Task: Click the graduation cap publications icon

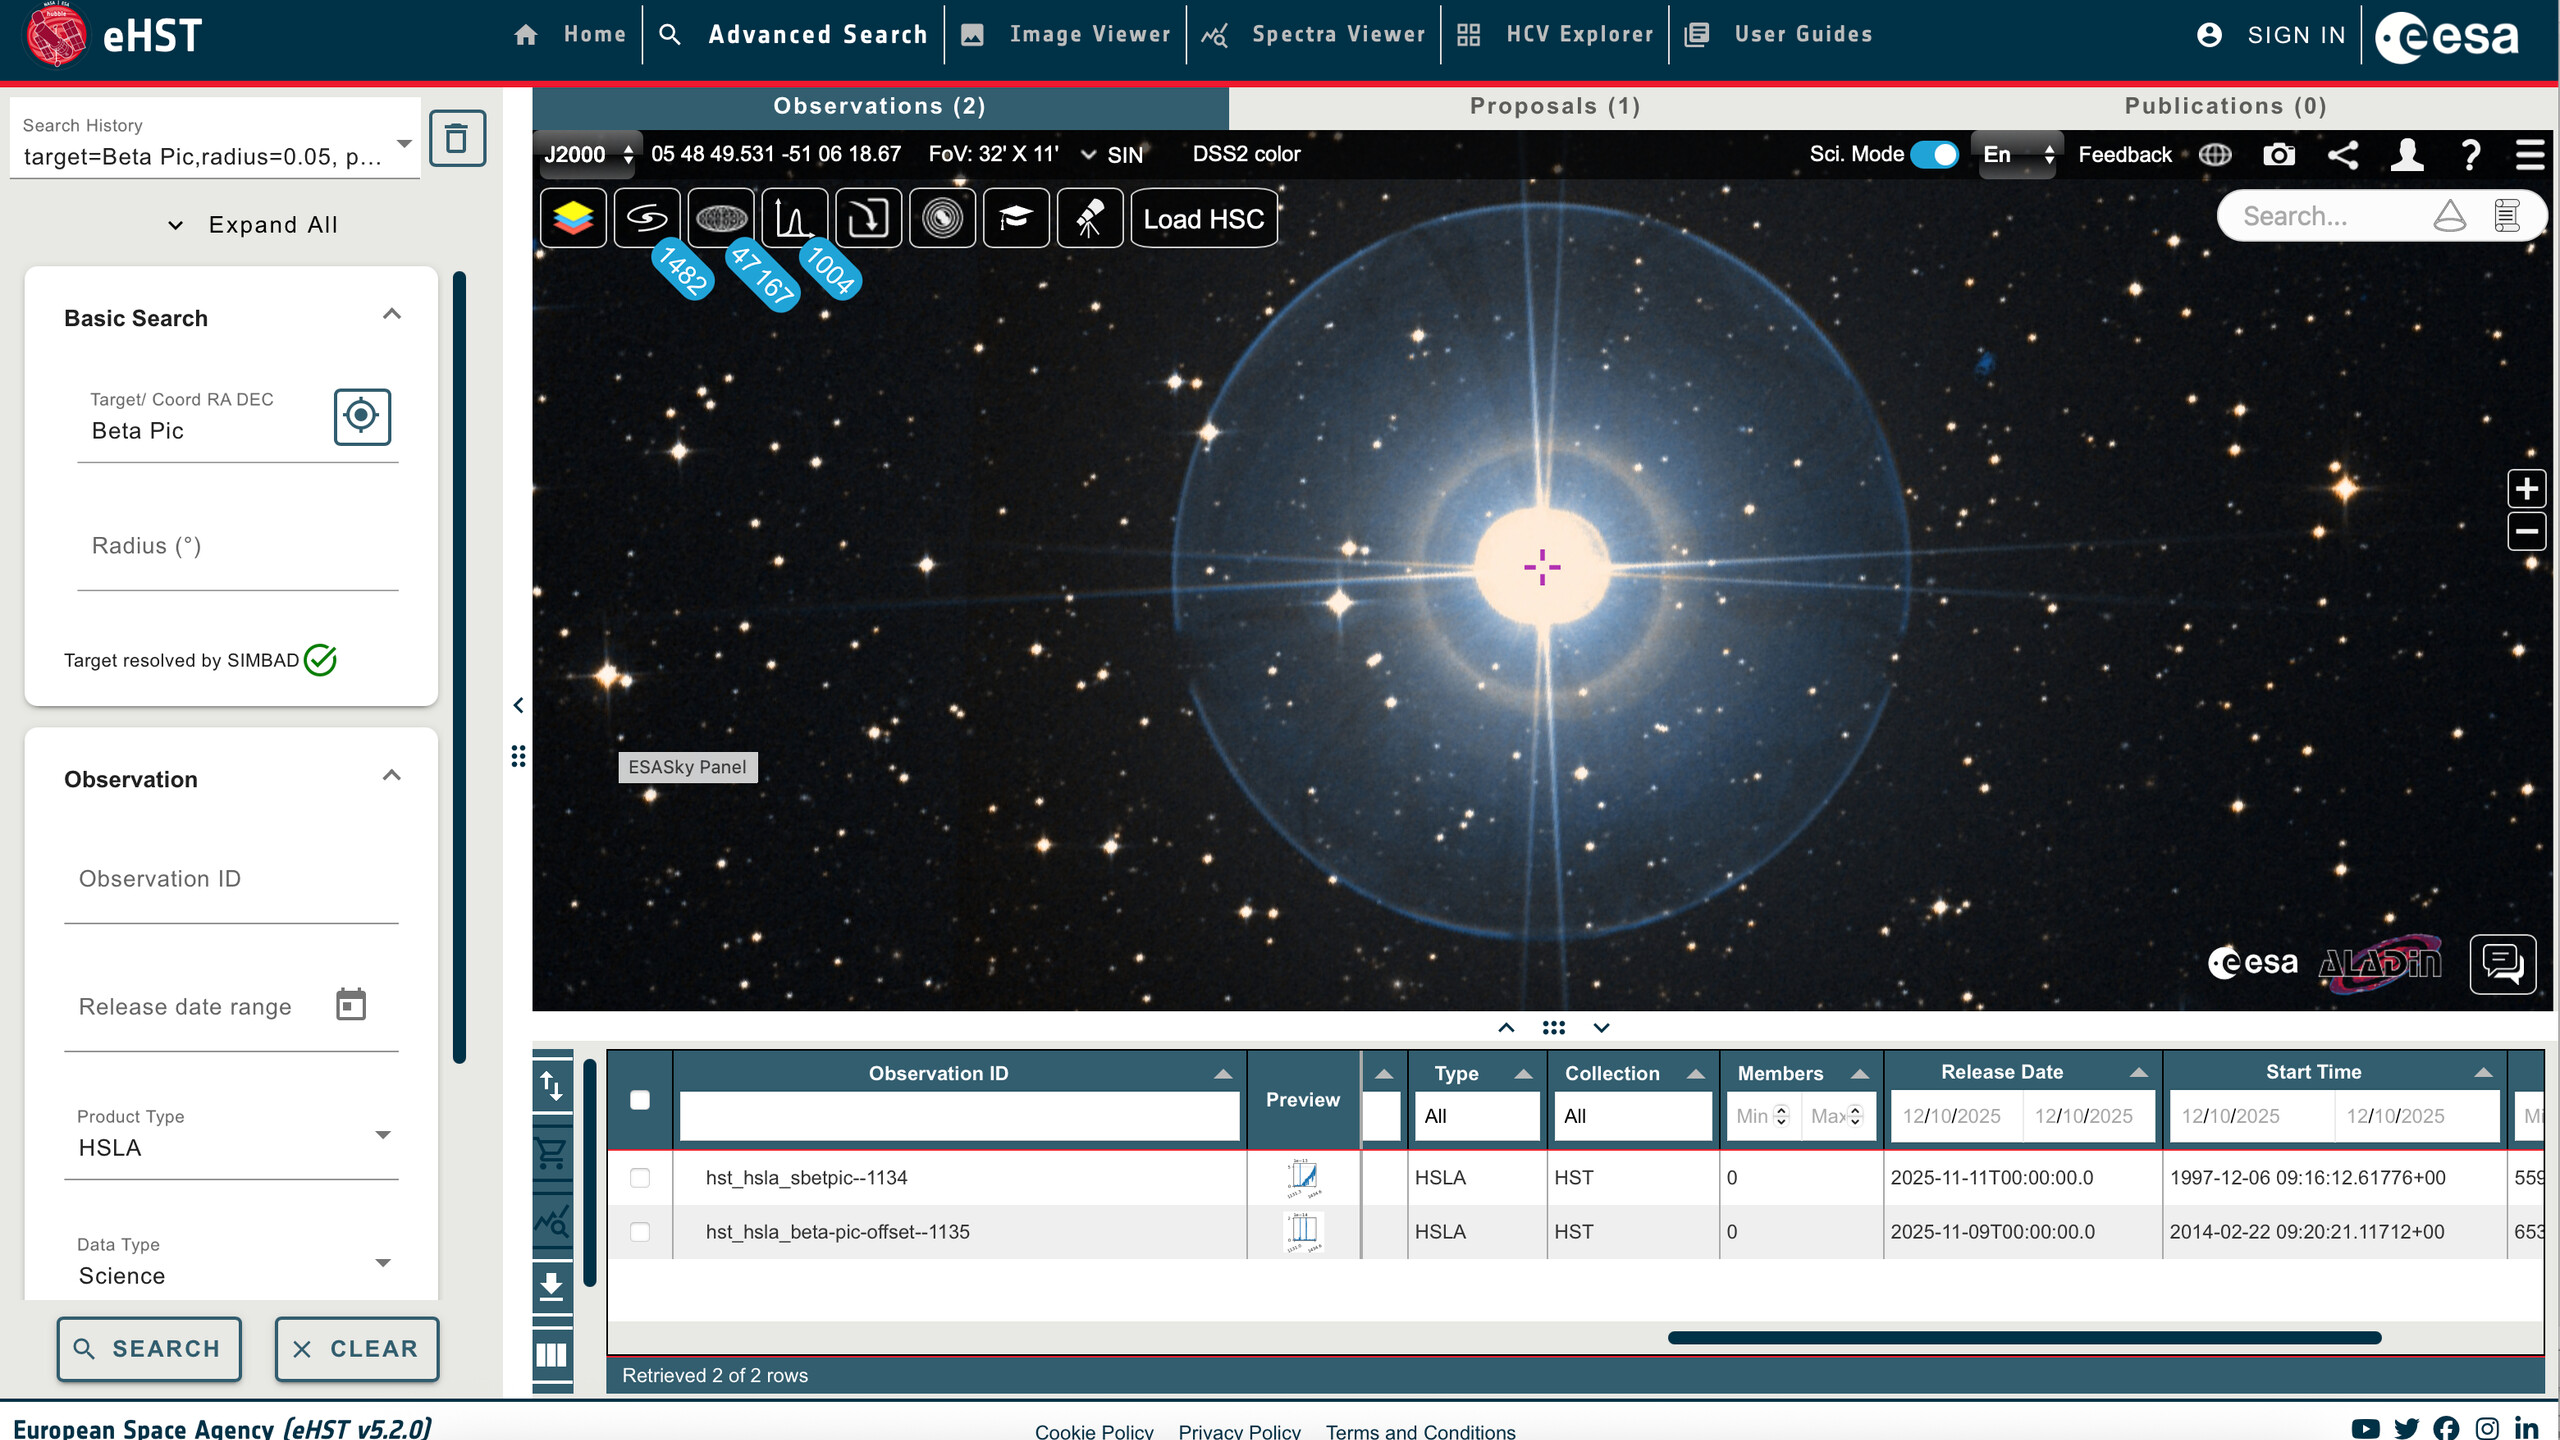Action: pos(1015,218)
